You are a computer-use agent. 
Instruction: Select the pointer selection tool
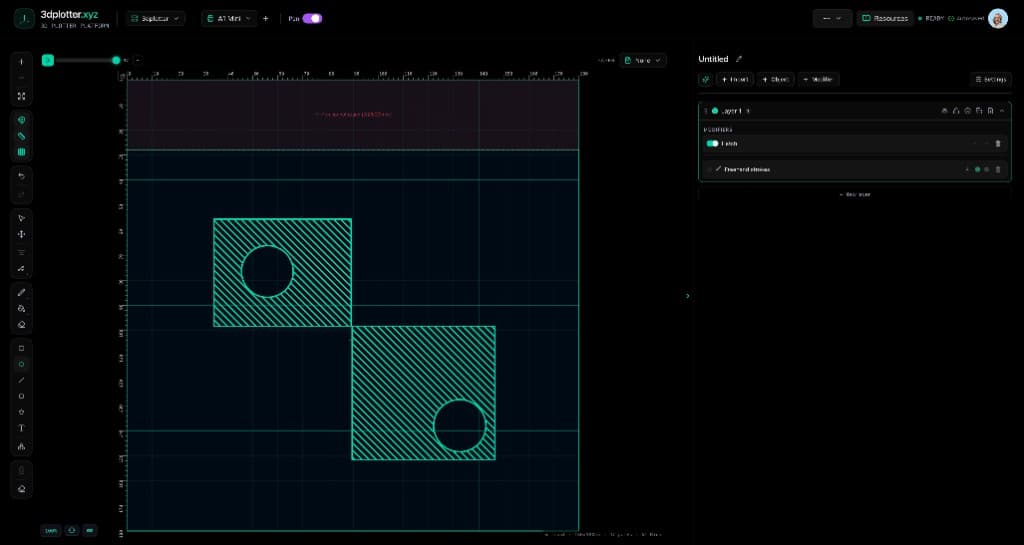[x=22, y=218]
